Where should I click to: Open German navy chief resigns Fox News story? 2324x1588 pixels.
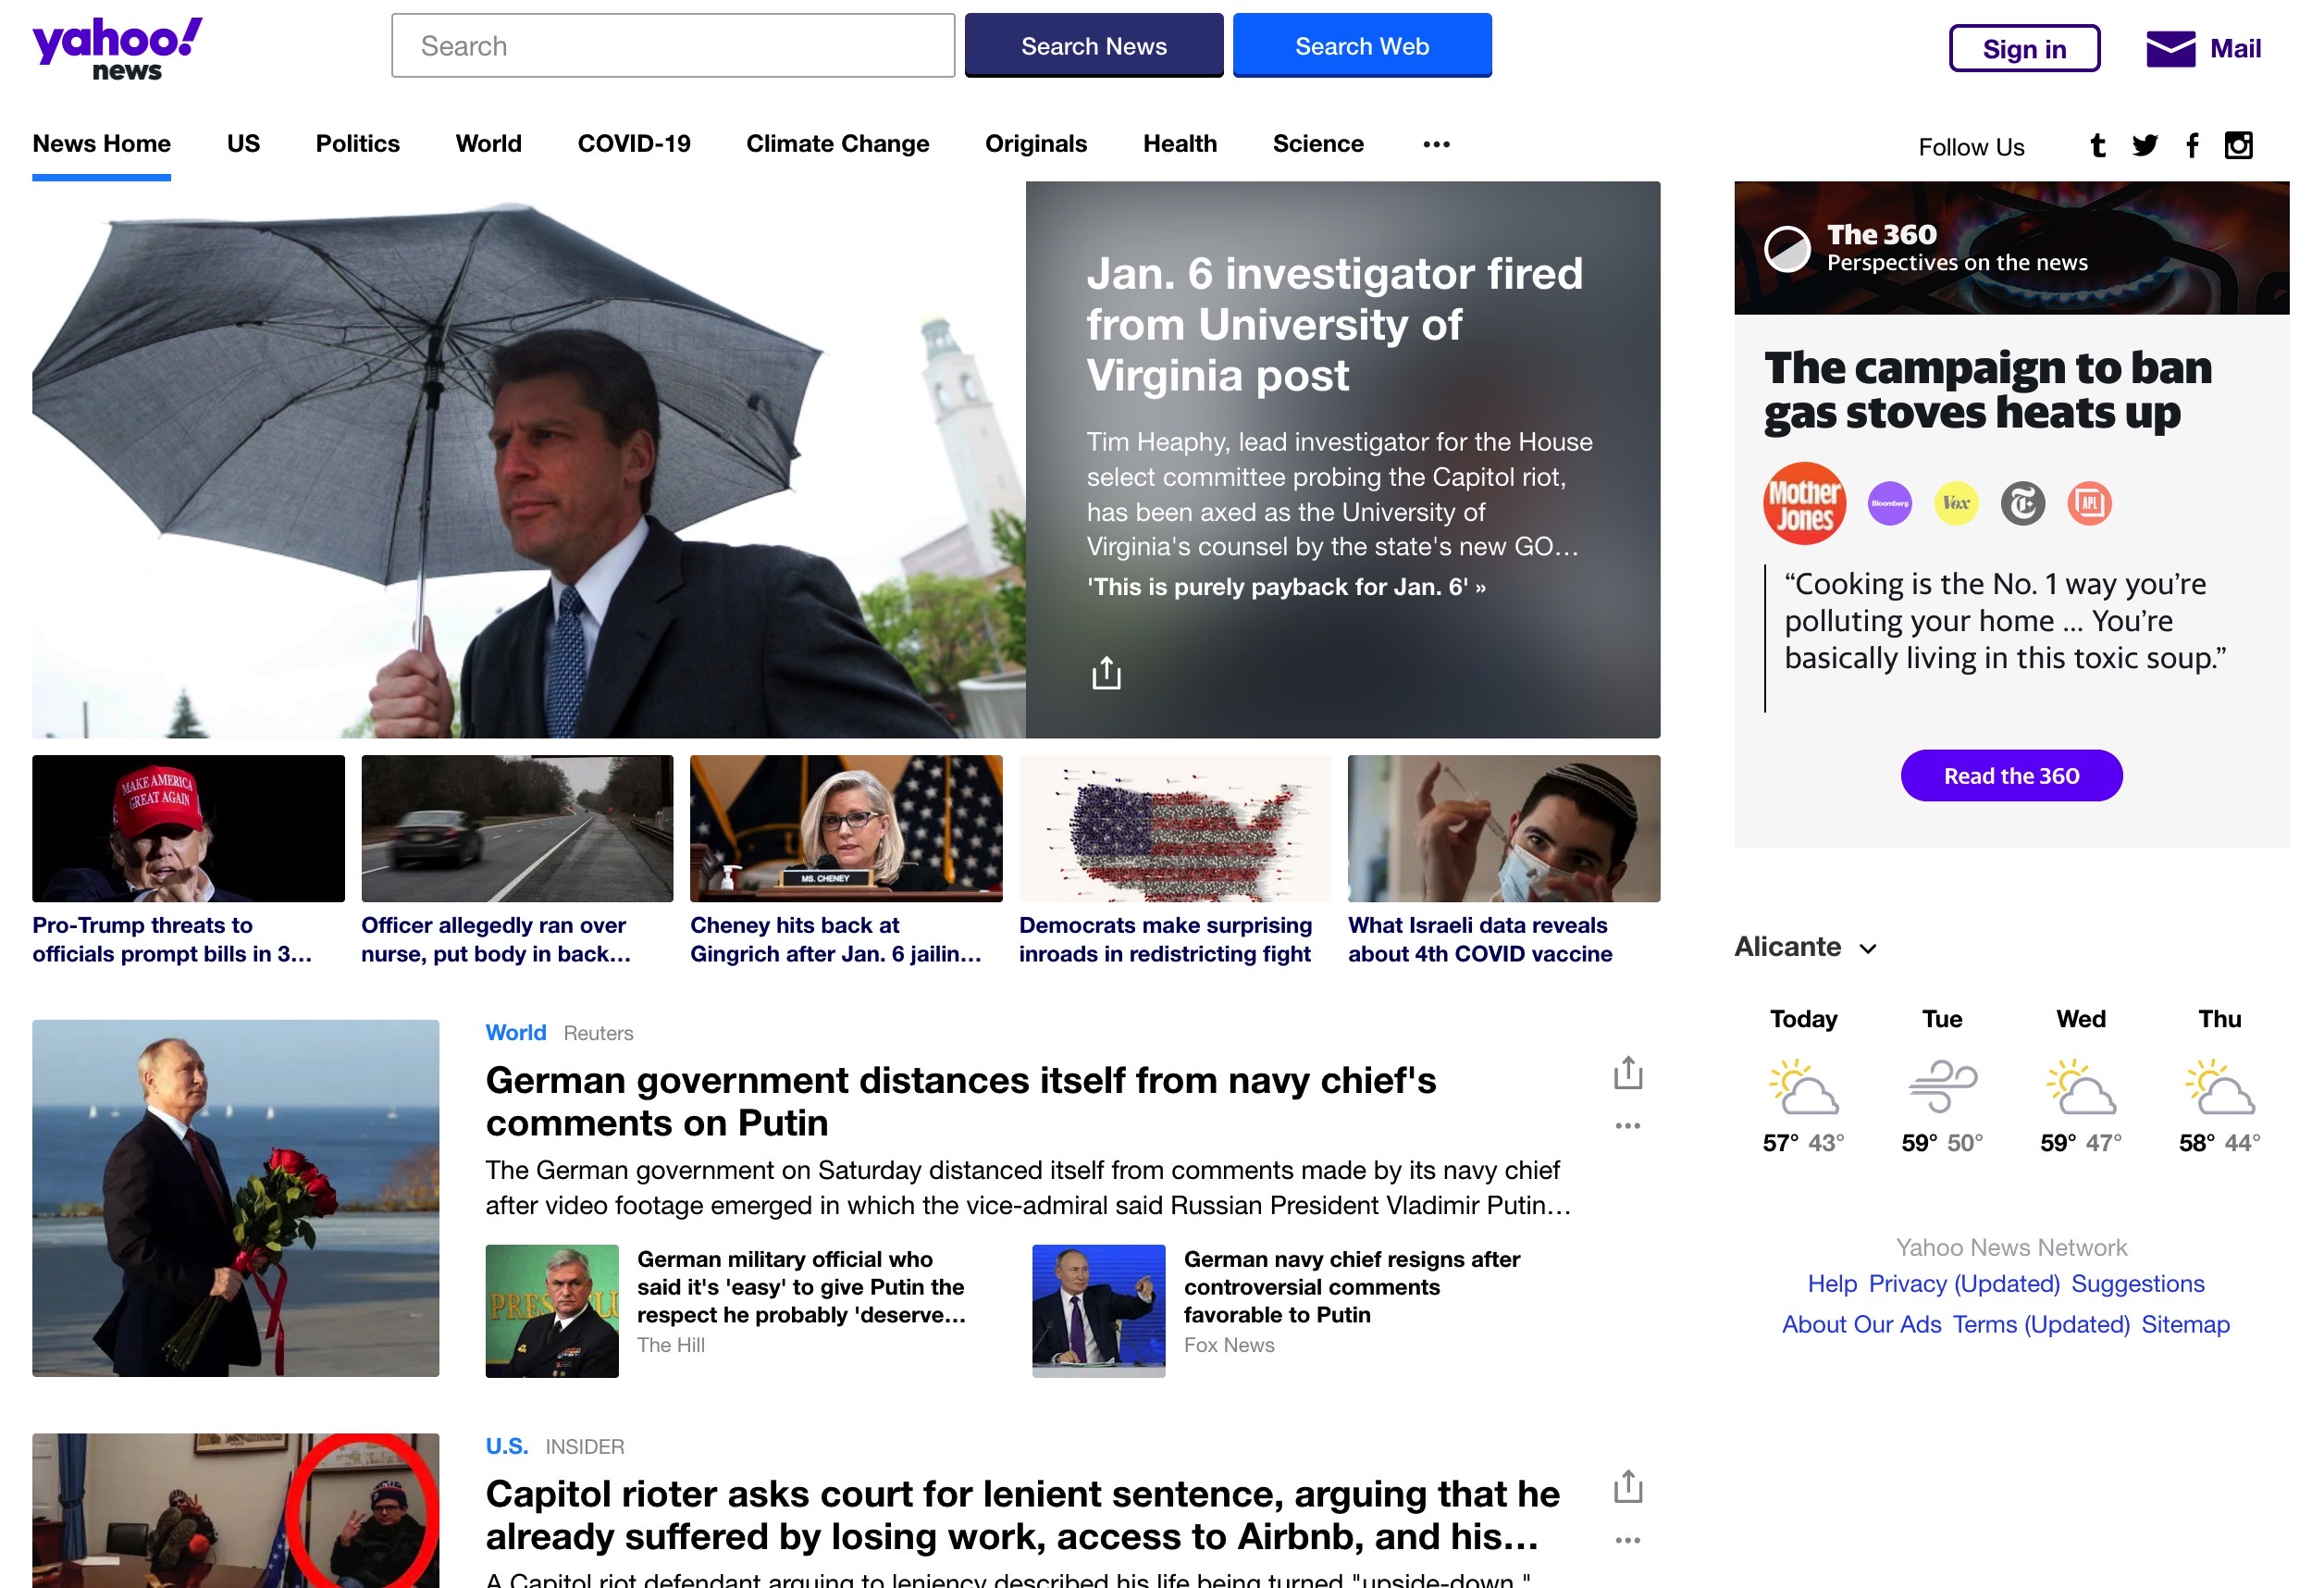point(1352,1287)
